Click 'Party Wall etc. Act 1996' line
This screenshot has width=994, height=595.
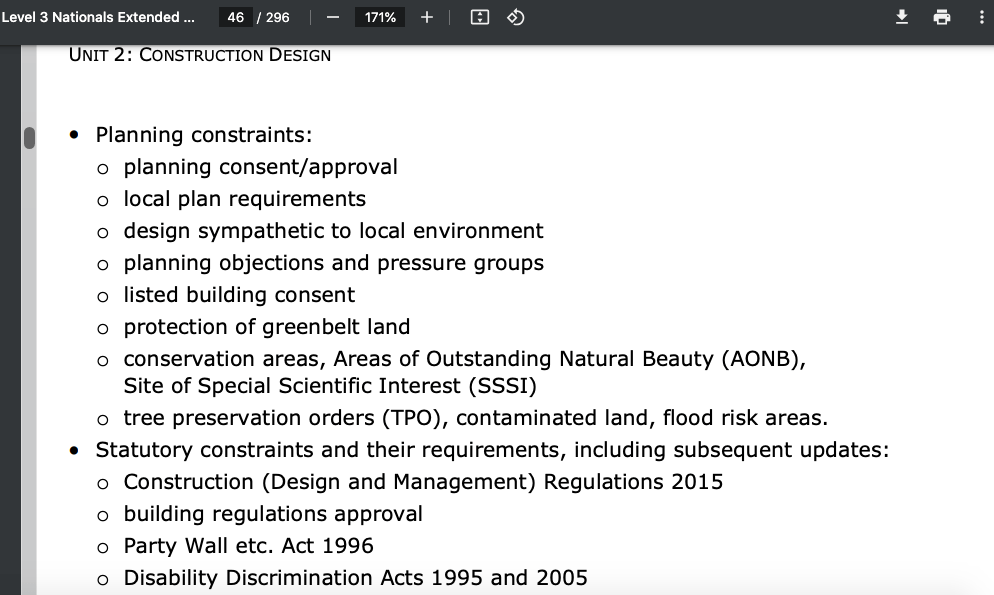coord(248,546)
